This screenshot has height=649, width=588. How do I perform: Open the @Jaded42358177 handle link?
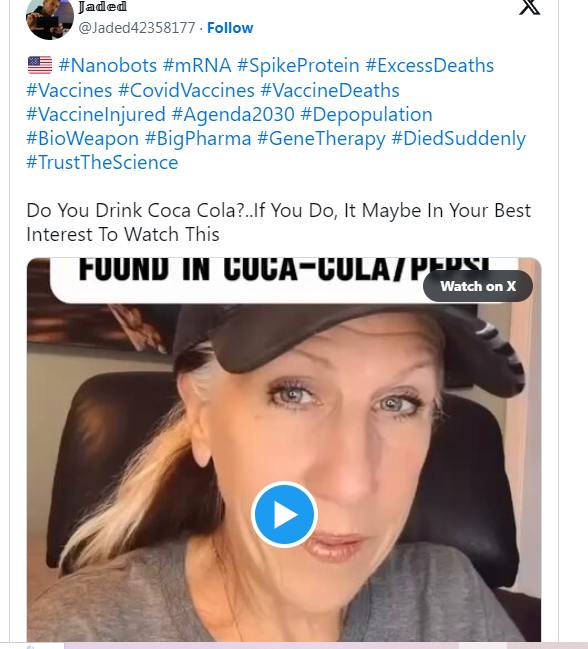point(137,28)
